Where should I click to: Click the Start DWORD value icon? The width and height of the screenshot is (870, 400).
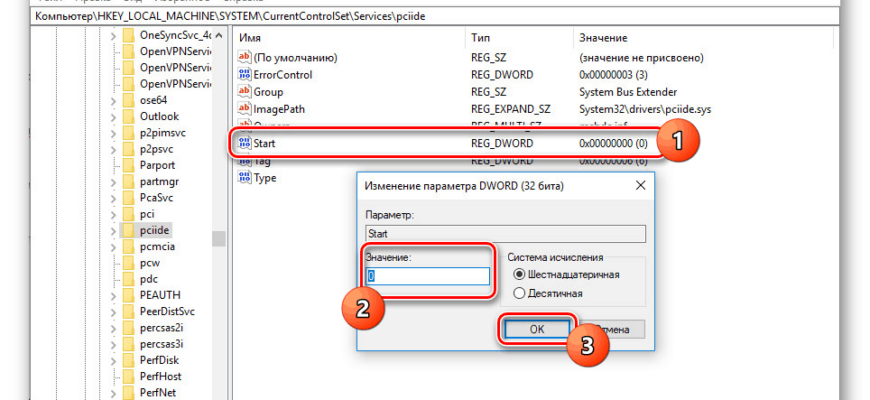point(244,144)
